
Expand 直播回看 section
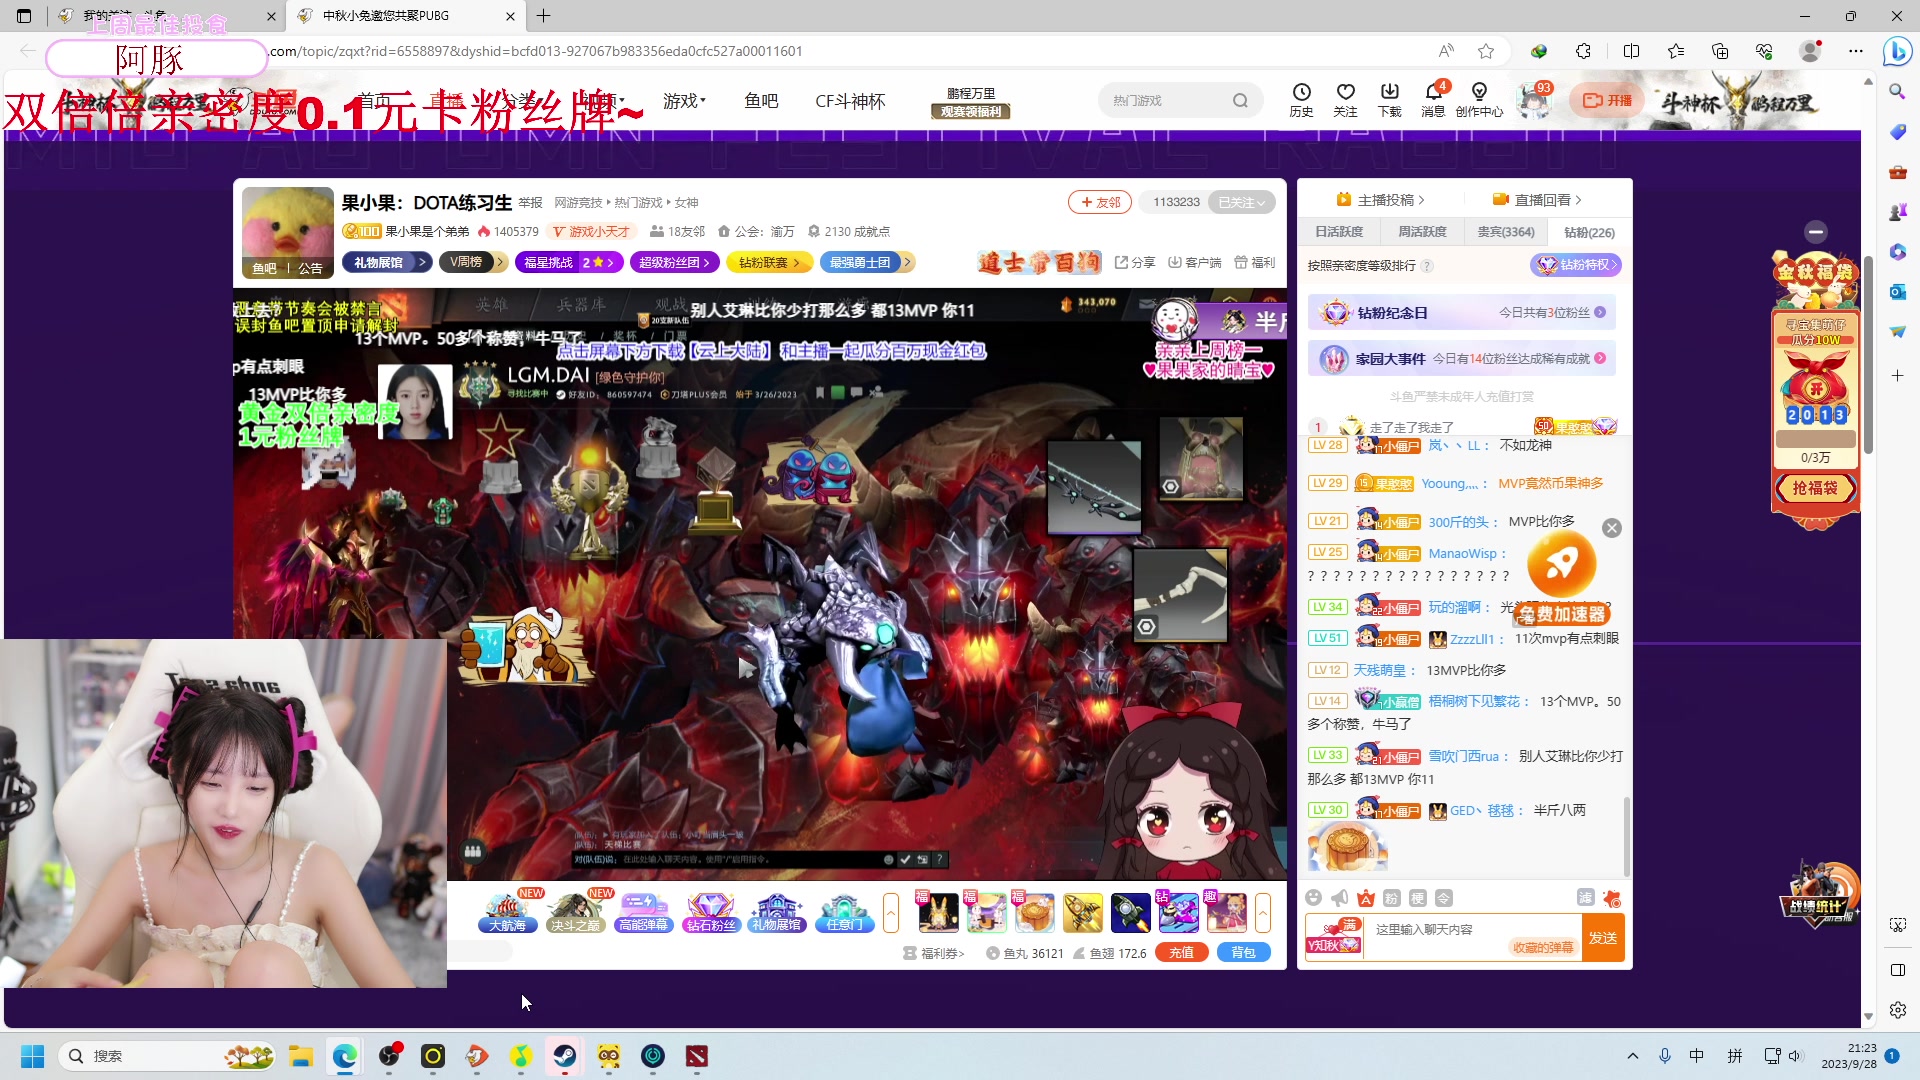(1538, 200)
